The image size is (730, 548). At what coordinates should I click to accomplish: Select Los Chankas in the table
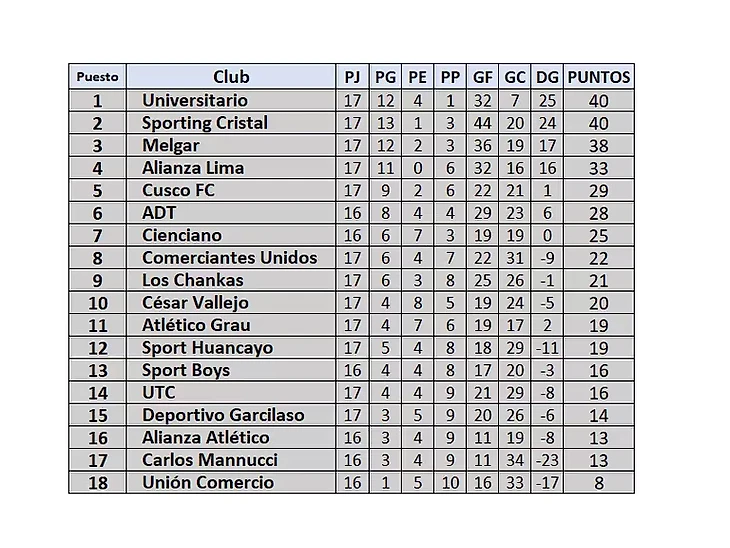point(193,280)
